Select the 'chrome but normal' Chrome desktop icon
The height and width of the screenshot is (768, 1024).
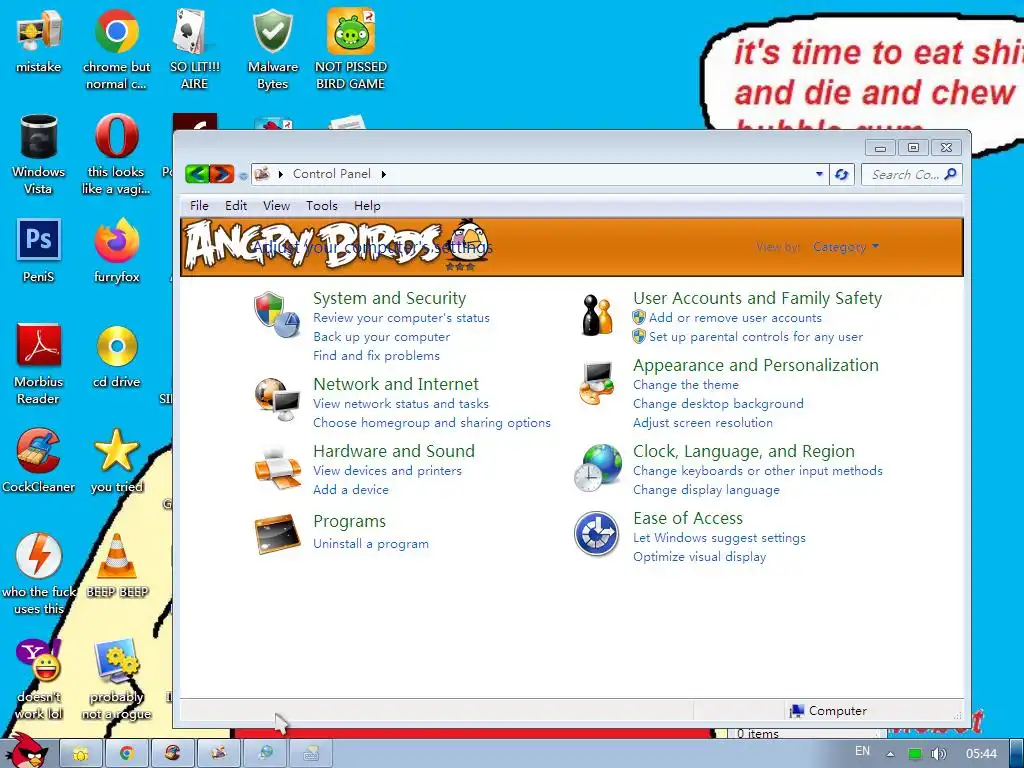pyautogui.click(x=116, y=31)
